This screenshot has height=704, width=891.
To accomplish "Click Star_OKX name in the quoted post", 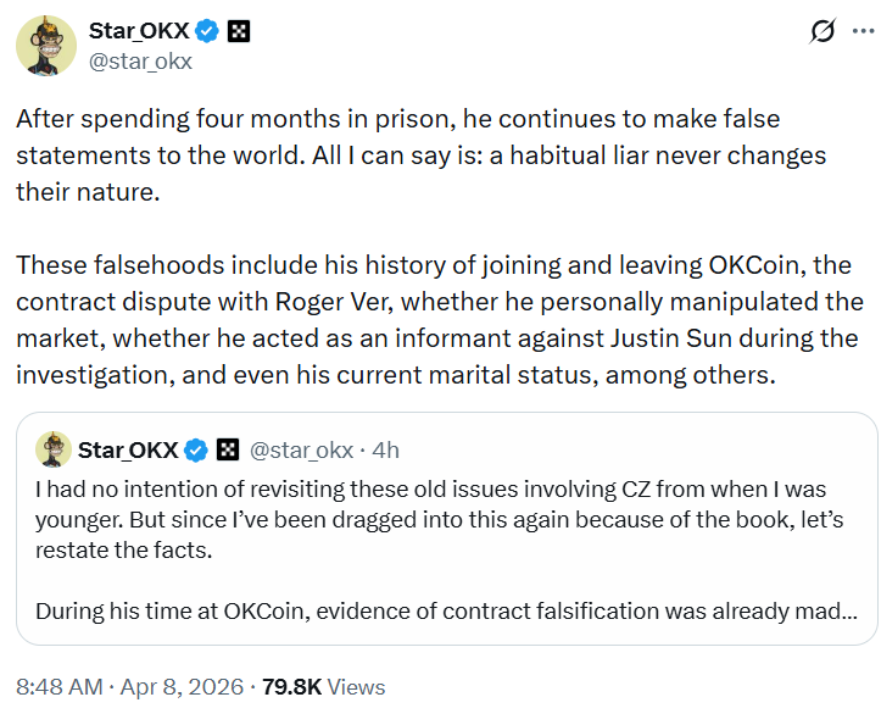I will [x=128, y=450].
